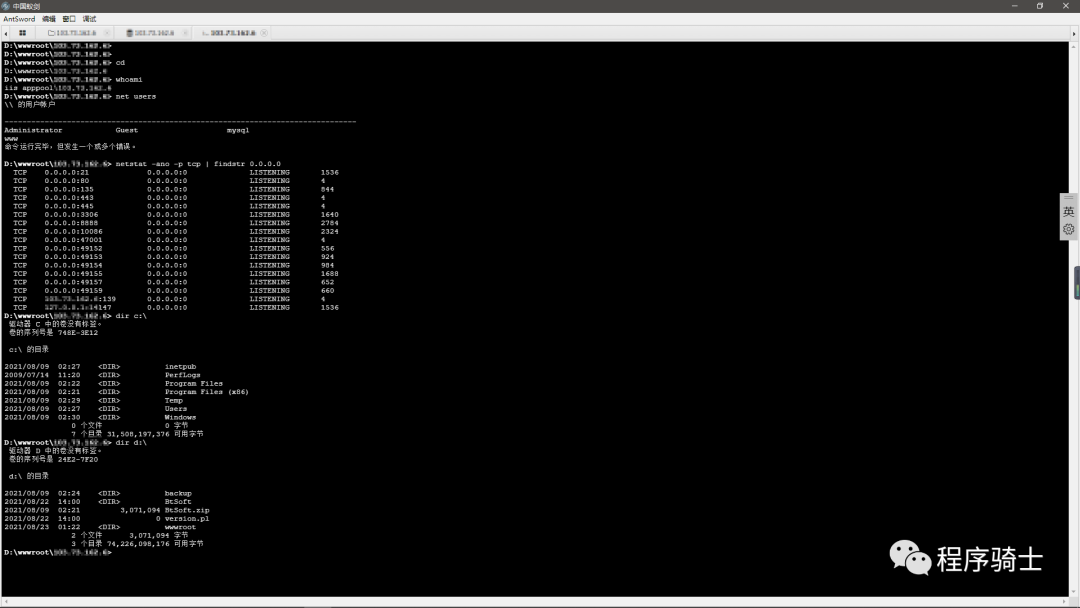Click the IME toolbar drag handle

coord(1068,198)
